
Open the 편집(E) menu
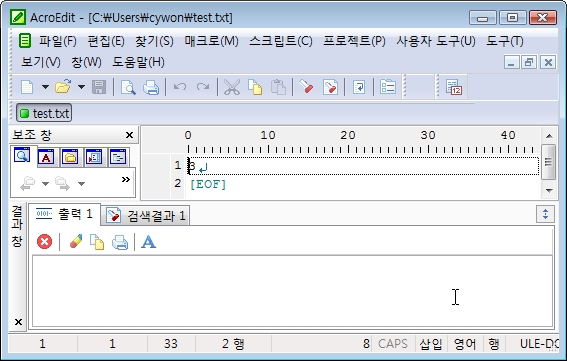pyautogui.click(x=106, y=41)
